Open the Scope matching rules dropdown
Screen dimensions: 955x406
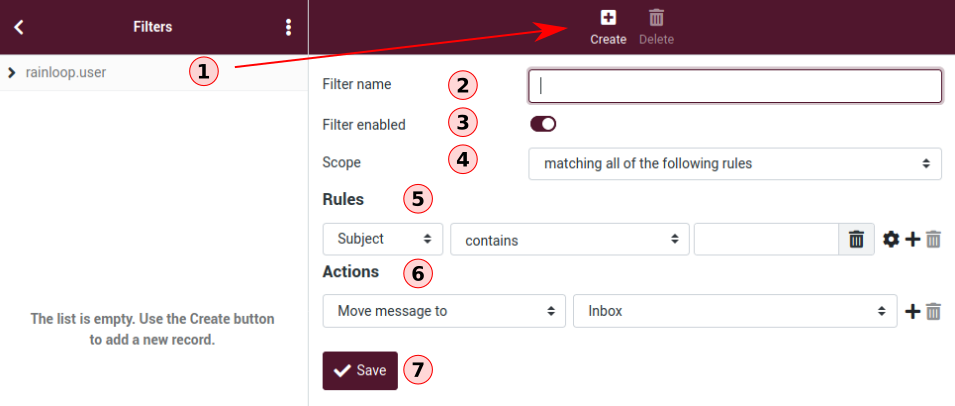point(735,163)
